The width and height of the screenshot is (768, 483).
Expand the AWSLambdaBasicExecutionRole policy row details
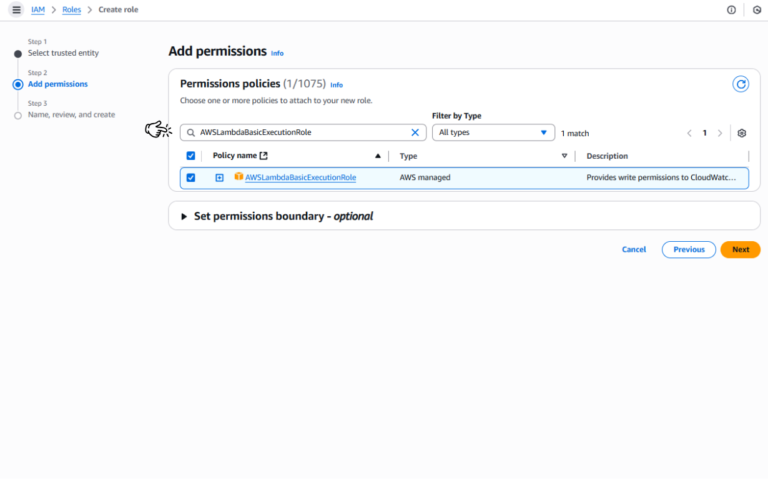(219, 178)
